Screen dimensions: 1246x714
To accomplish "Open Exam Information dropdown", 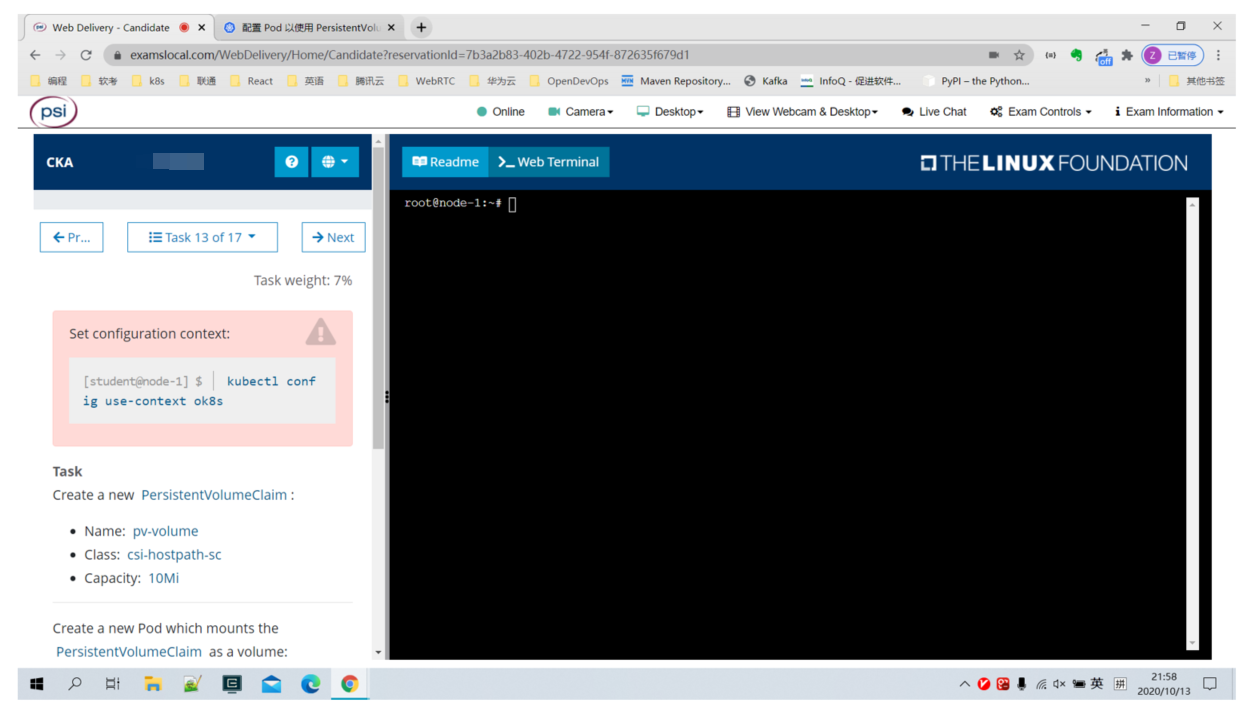I will (x=1168, y=112).
